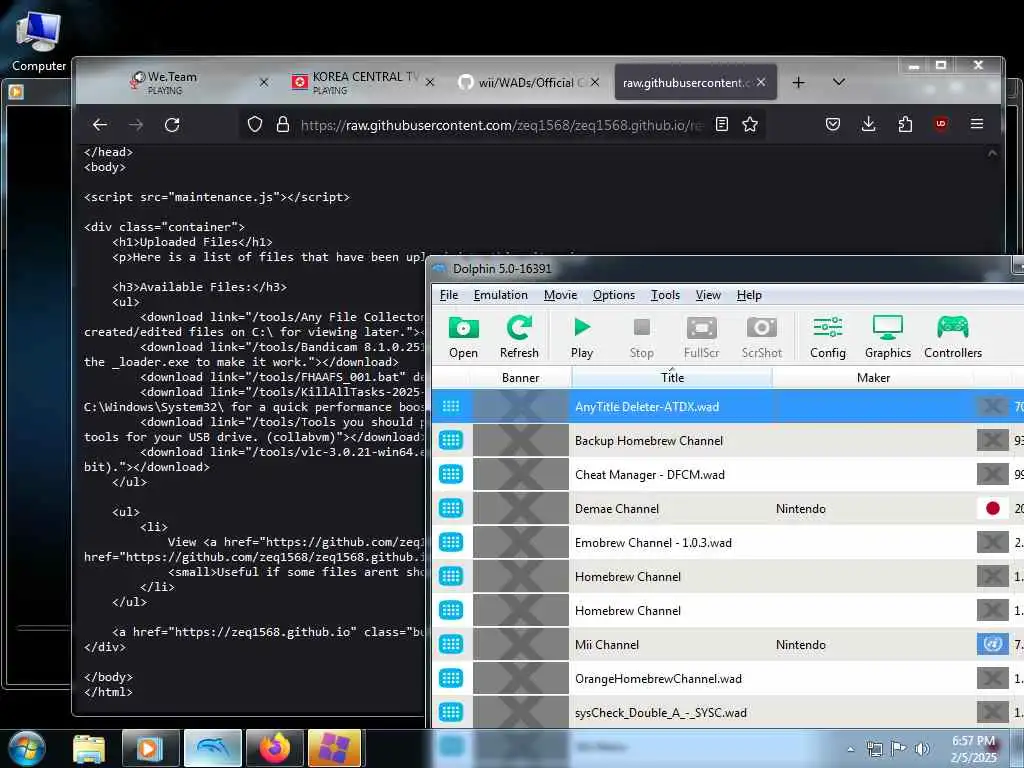The width and height of the screenshot is (1024, 768).
Task: Click the site security padlock icon
Action: coord(282,124)
